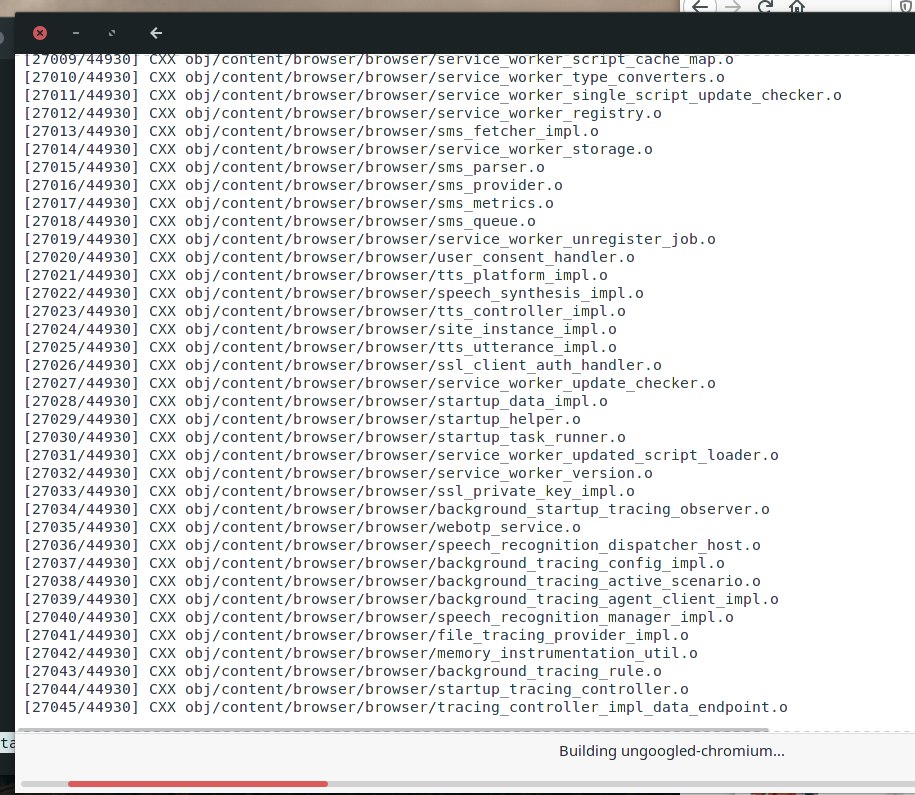Select the line with memory_instrumentation_util.o

coord(361,656)
